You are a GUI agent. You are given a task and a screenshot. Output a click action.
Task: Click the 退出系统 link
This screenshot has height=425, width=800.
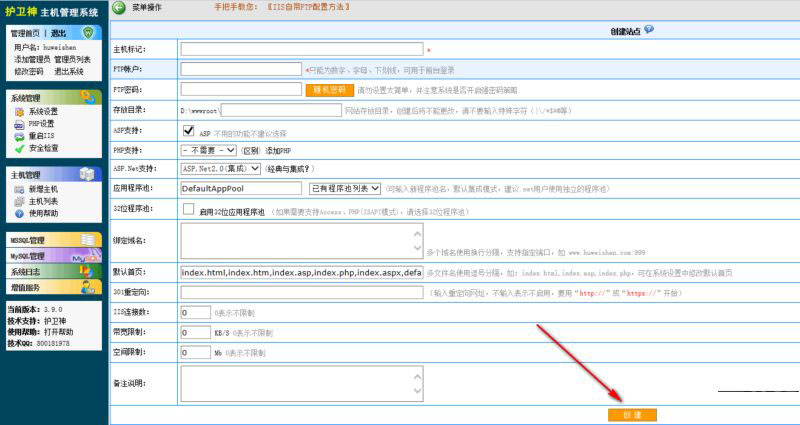click(x=69, y=72)
